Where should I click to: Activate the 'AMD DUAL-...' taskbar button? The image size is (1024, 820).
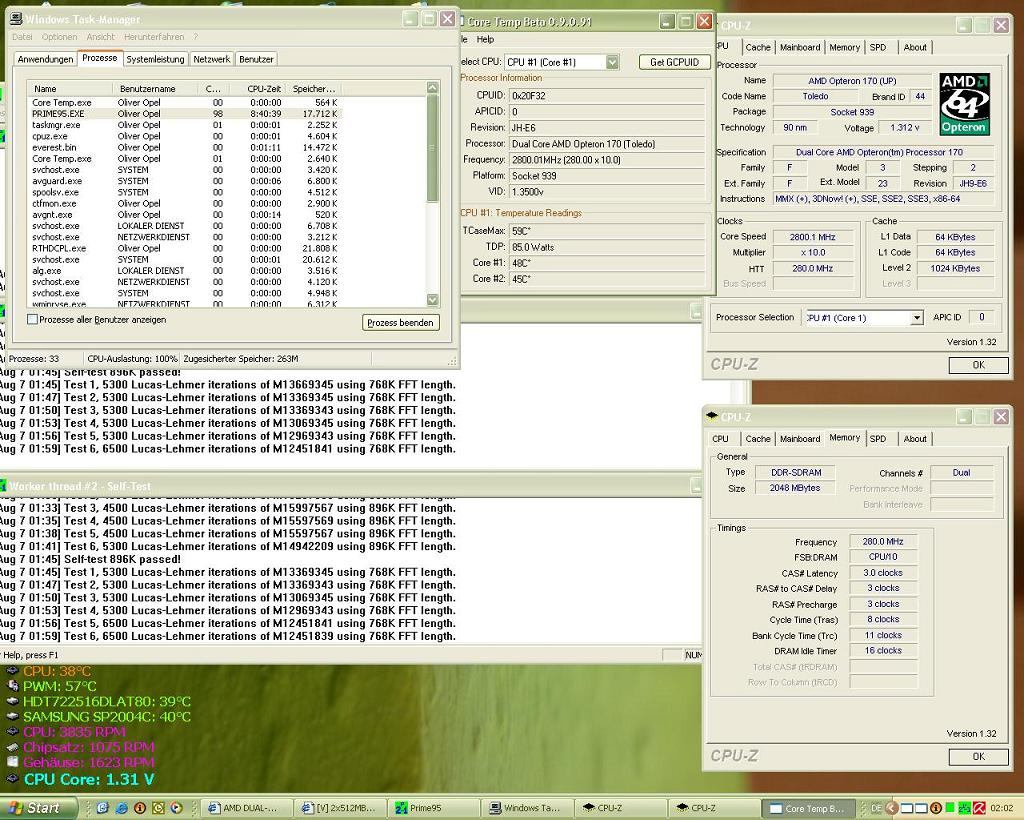click(247, 808)
